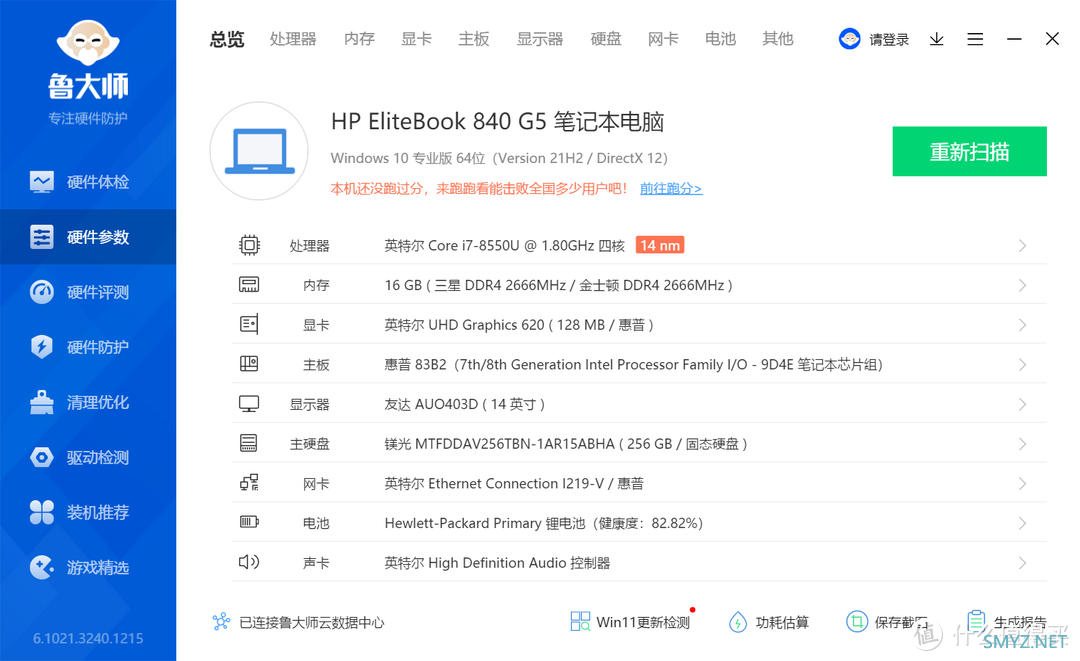This screenshot has width=1080, height=661.
Task: Click 保存截屏 button
Action: click(x=887, y=622)
